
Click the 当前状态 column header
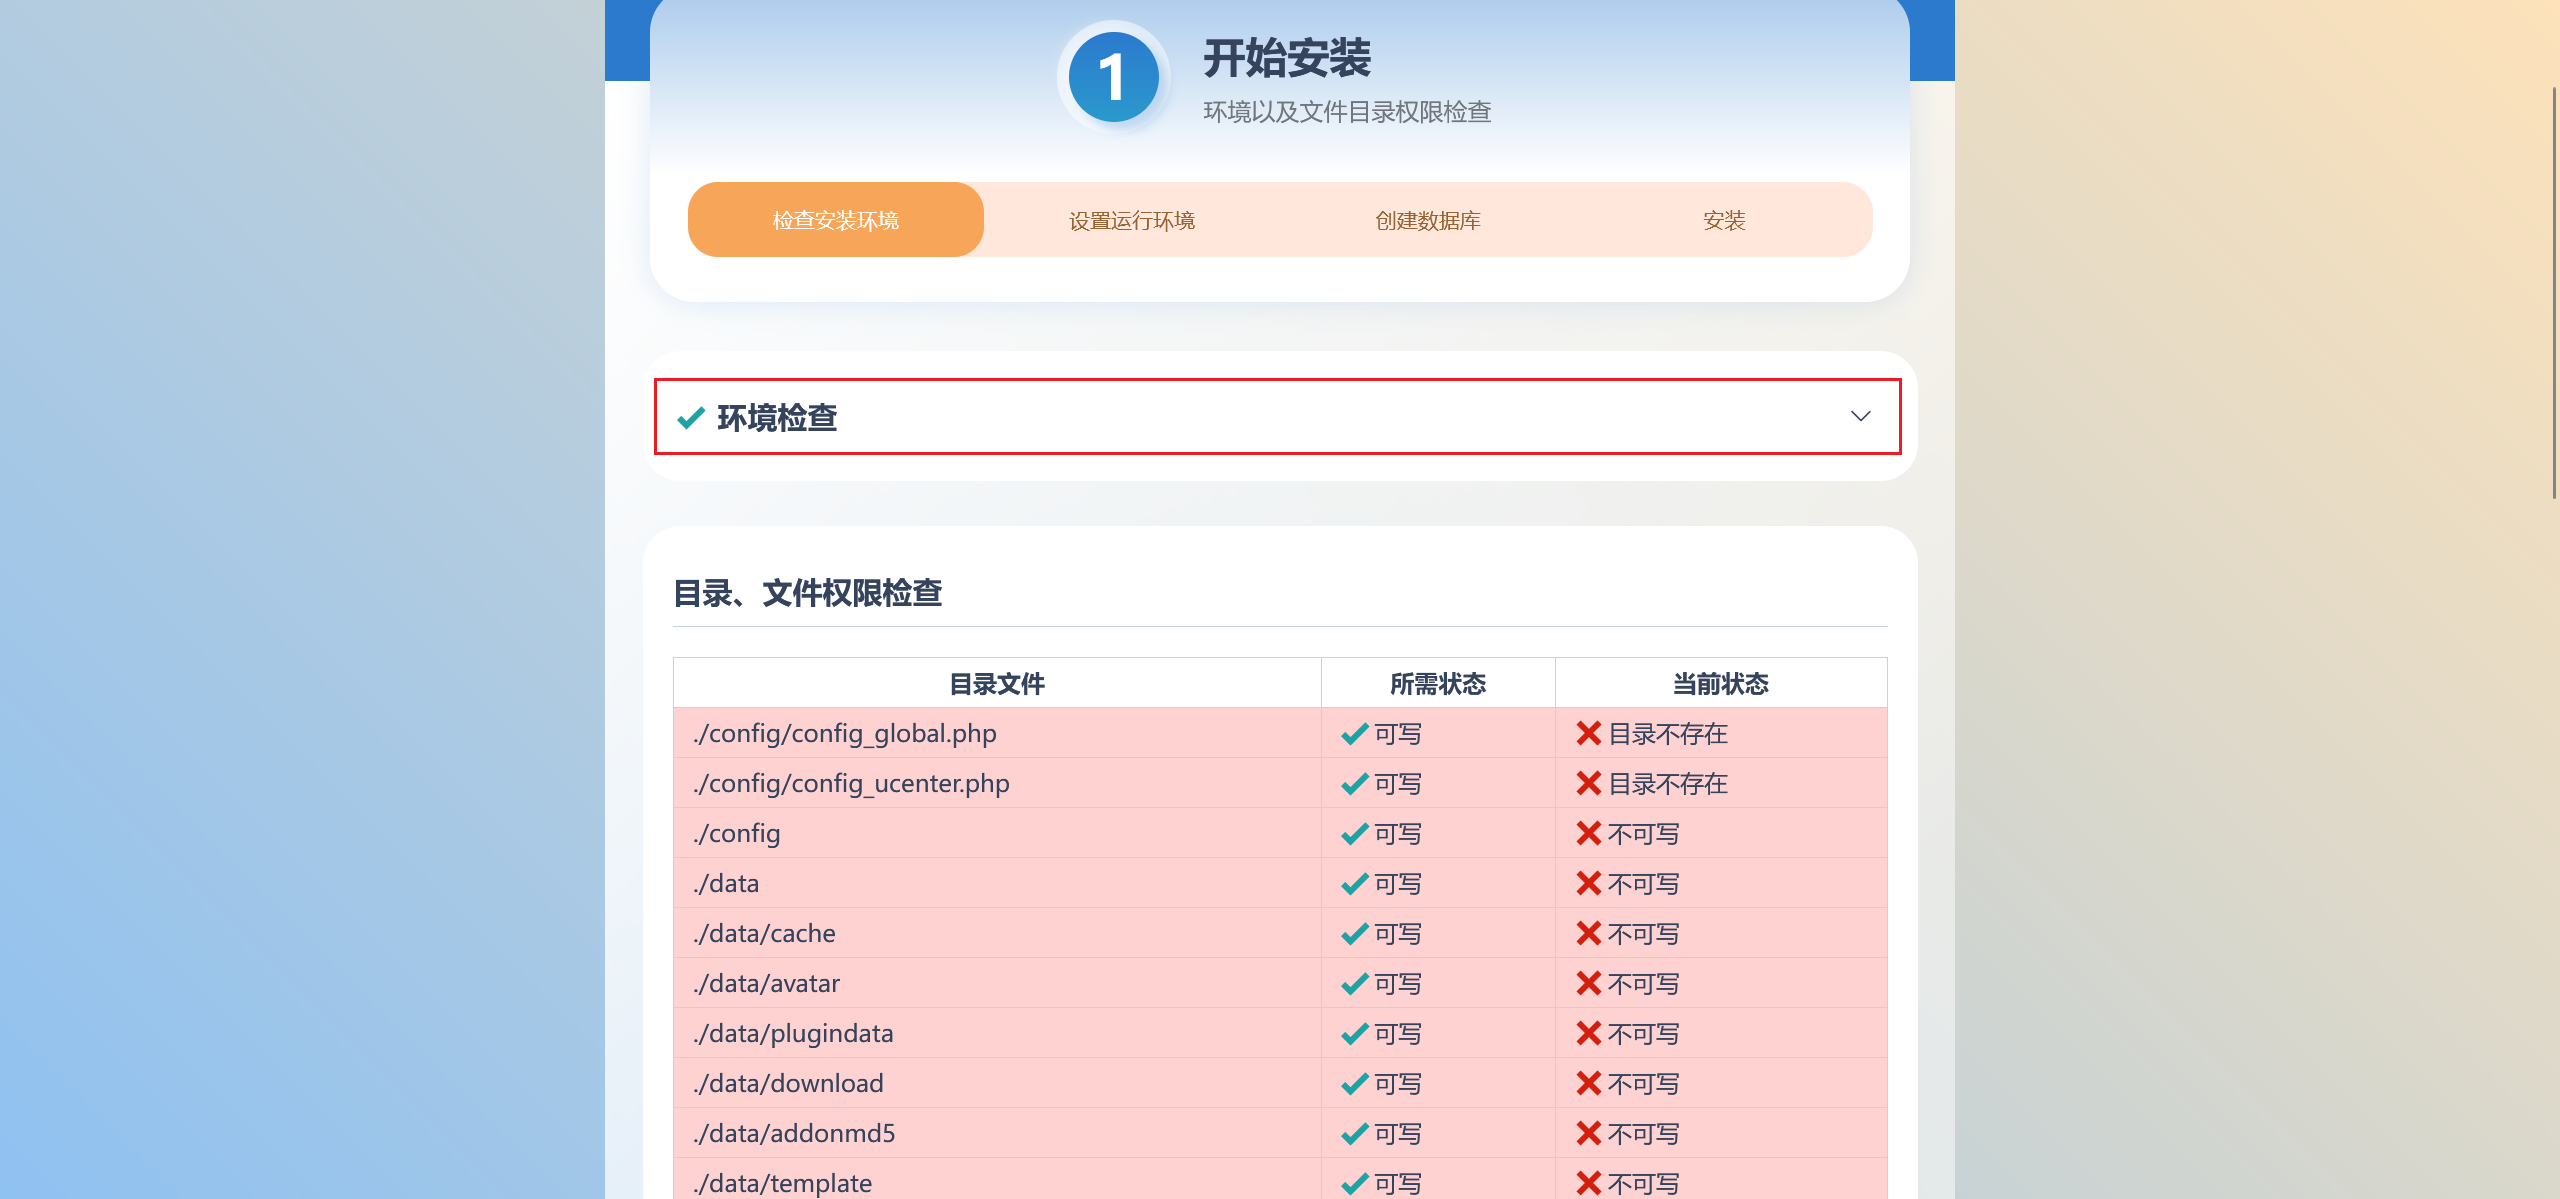click(x=1721, y=684)
